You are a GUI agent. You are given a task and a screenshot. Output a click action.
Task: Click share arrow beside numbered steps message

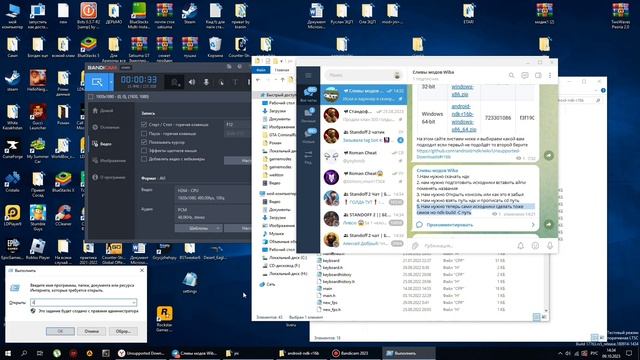(549, 224)
